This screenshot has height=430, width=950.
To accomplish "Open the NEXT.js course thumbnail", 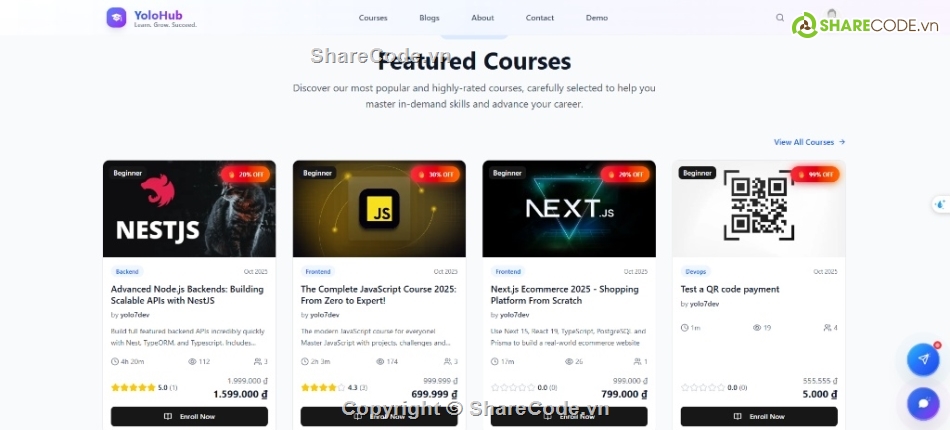I will [x=569, y=209].
